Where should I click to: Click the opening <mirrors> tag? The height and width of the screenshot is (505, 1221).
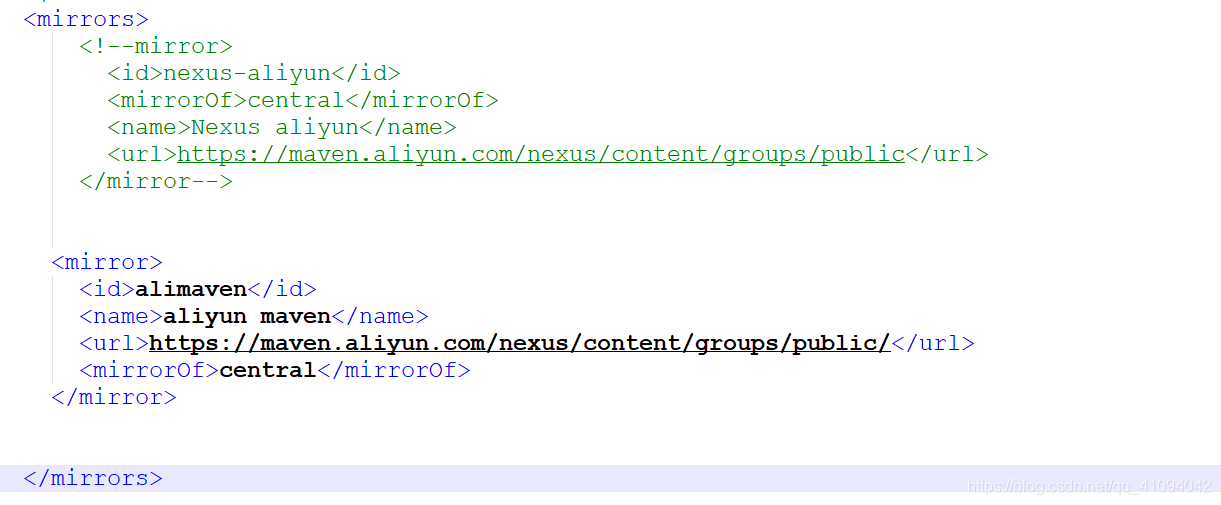coord(86,19)
